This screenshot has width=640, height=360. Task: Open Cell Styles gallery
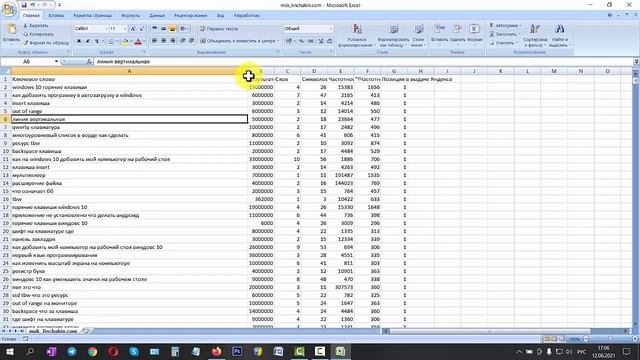(x=418, y=35)
